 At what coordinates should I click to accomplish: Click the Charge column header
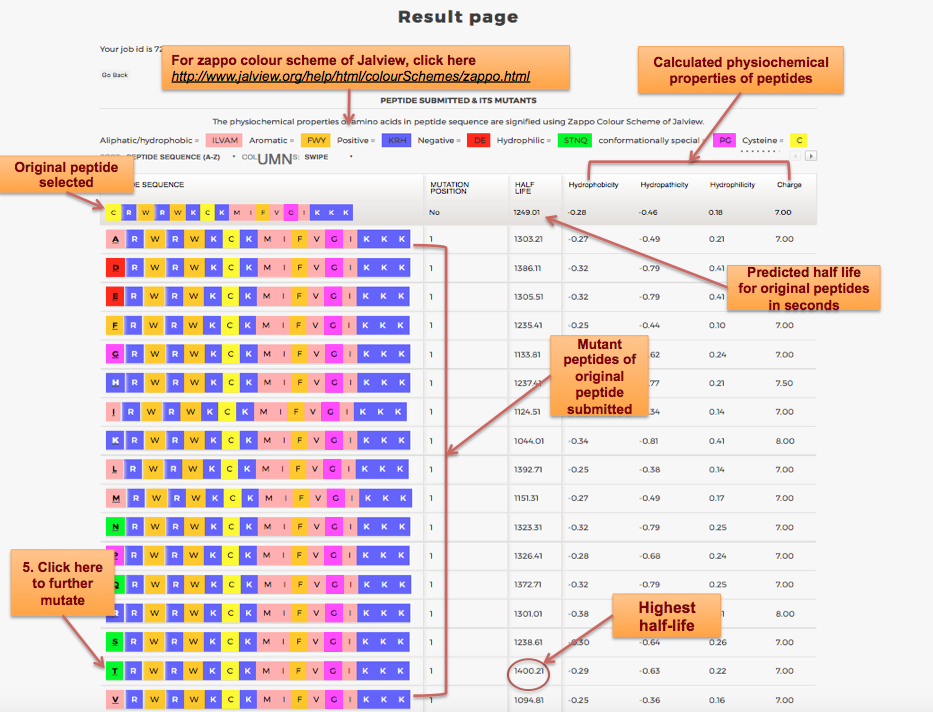pos(789,185)
